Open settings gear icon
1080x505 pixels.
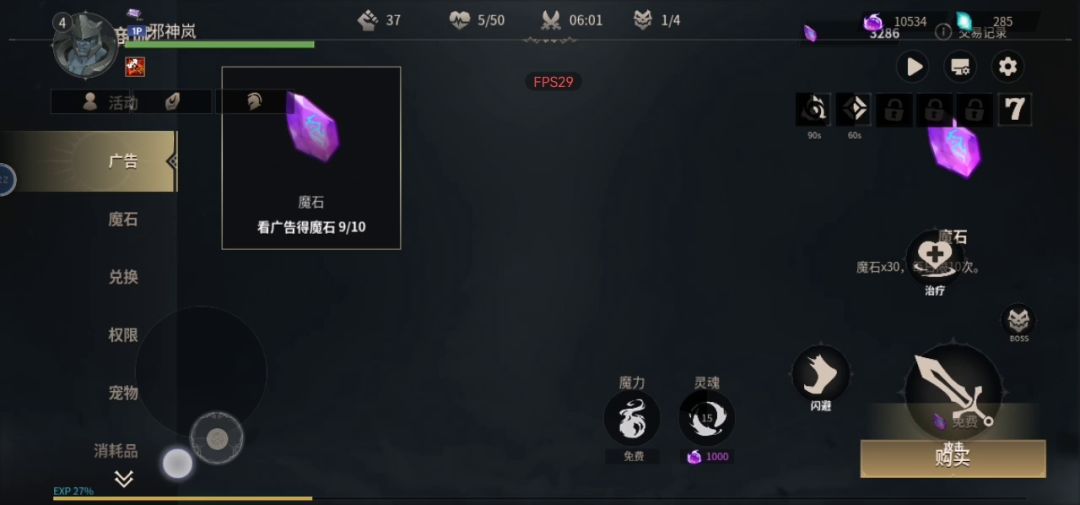click(1008, 67)
